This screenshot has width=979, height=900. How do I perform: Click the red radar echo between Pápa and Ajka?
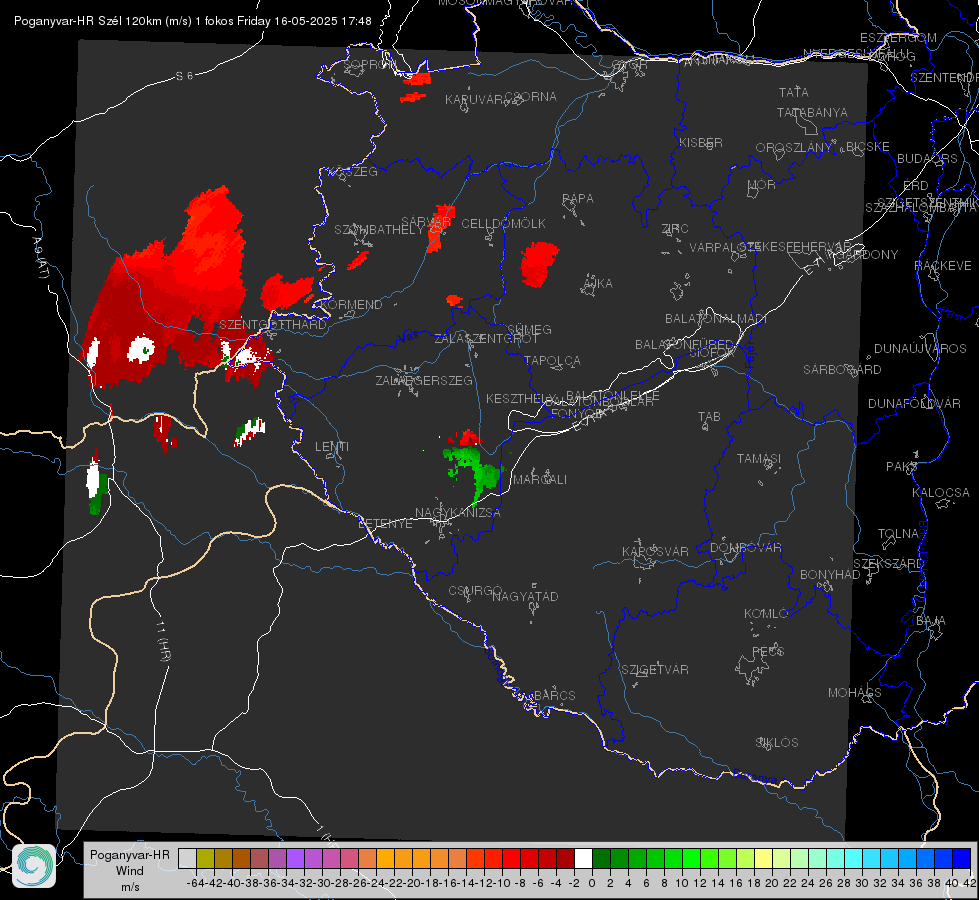pos(539,264)
